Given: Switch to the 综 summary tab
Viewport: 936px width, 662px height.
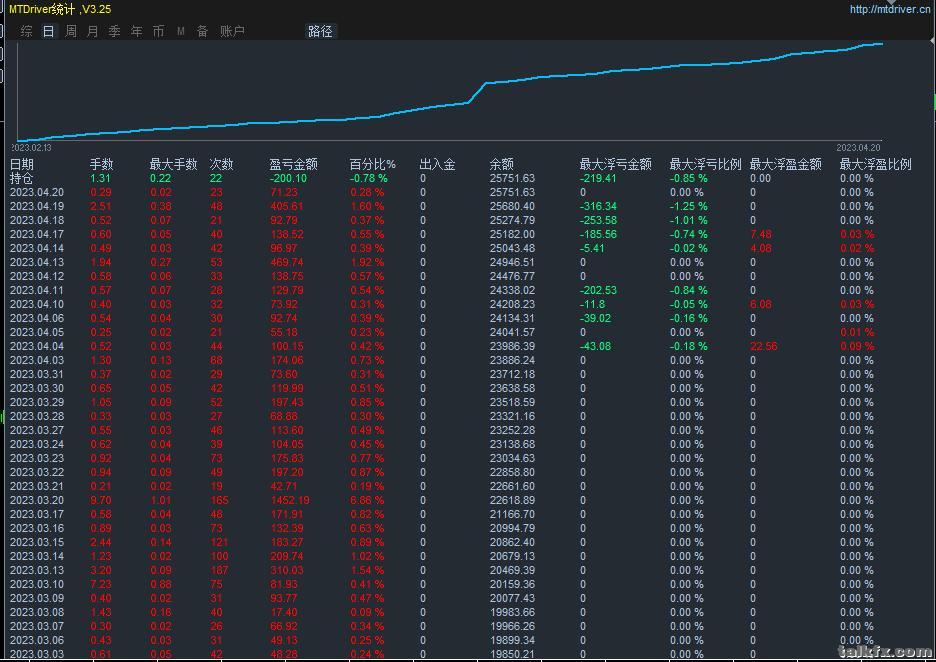Looking at the screenshot, I should (x=26, y=31).
